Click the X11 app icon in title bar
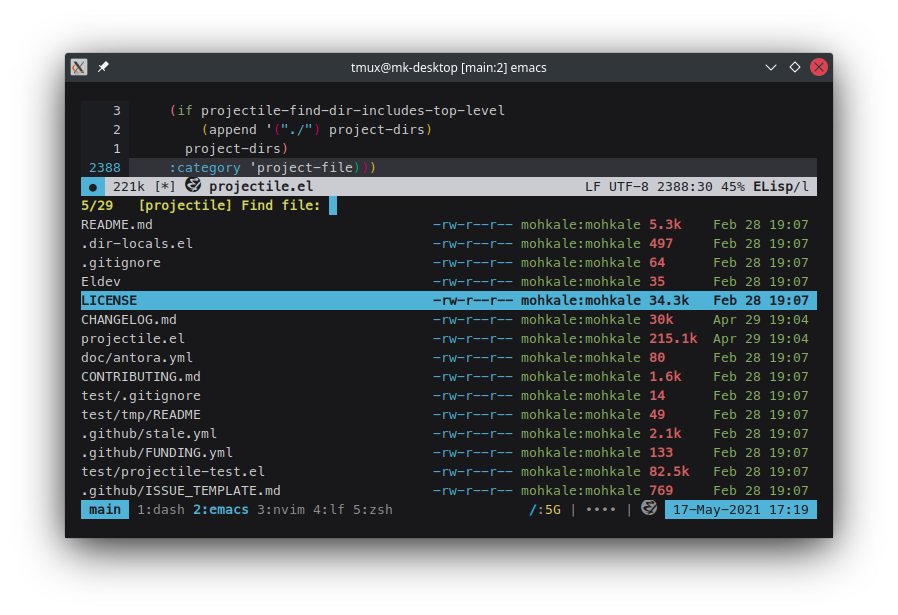Viewport: 898px width, 615px height. coord(79,67)
